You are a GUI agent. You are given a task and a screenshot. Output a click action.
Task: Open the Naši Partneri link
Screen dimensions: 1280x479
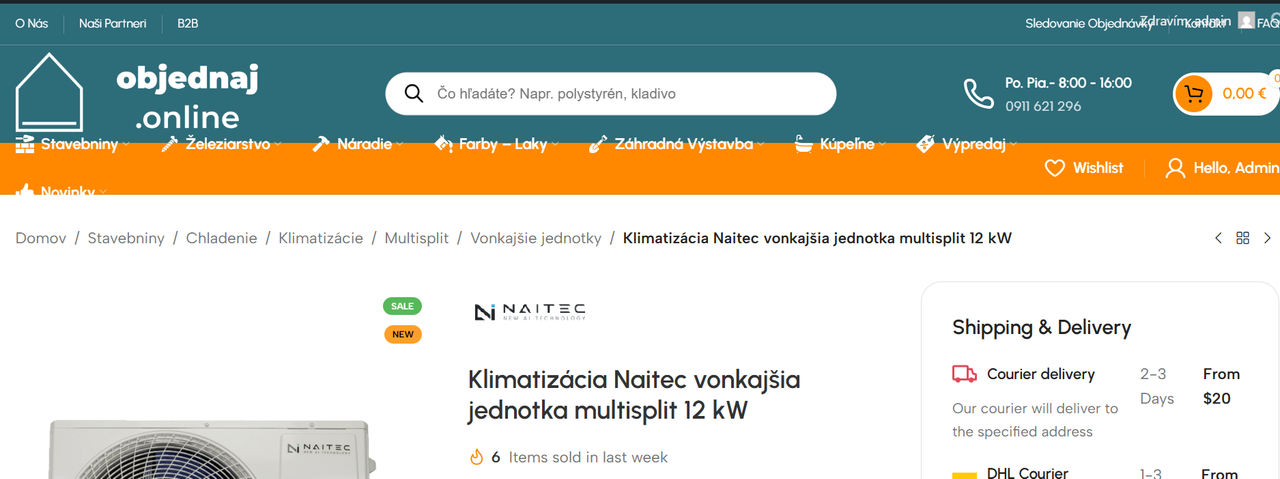pyautogui.click(x=113, y=23)
